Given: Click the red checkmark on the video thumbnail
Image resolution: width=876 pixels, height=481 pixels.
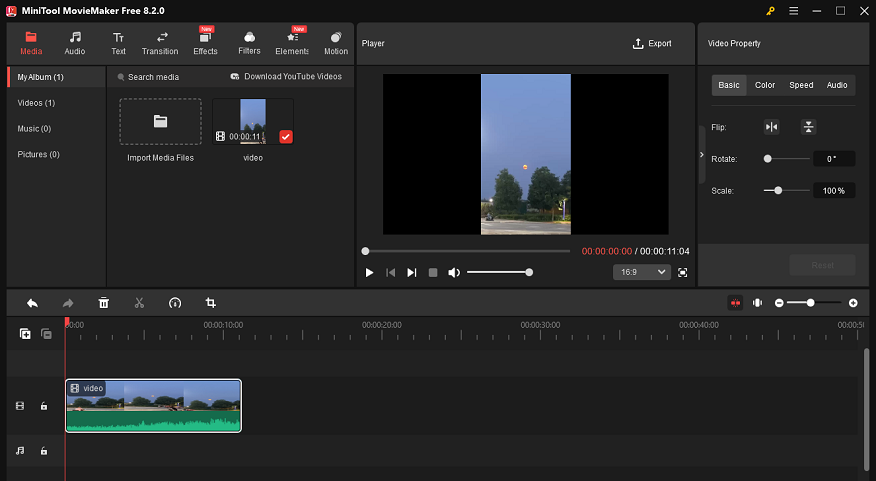Looking at the screenshot, I should click(x=285, y=137).
